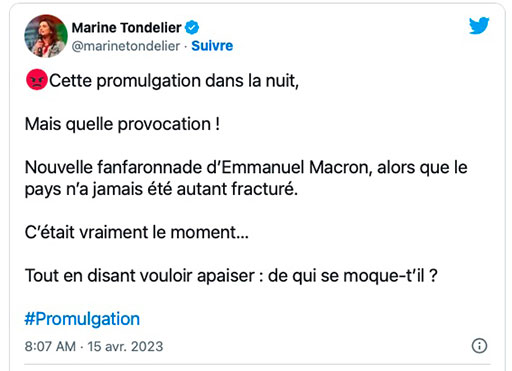Image resolution: width=512 pixels, height=371 pixels.
Task: Click the phrase 'de qui se moque-t'il ?'
Action: point(352,276)
